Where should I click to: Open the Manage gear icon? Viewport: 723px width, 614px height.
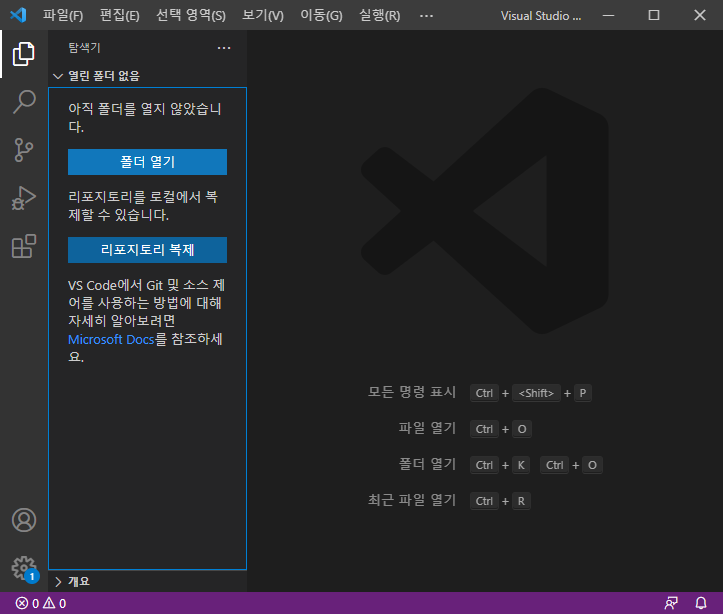tap(24, 568)
